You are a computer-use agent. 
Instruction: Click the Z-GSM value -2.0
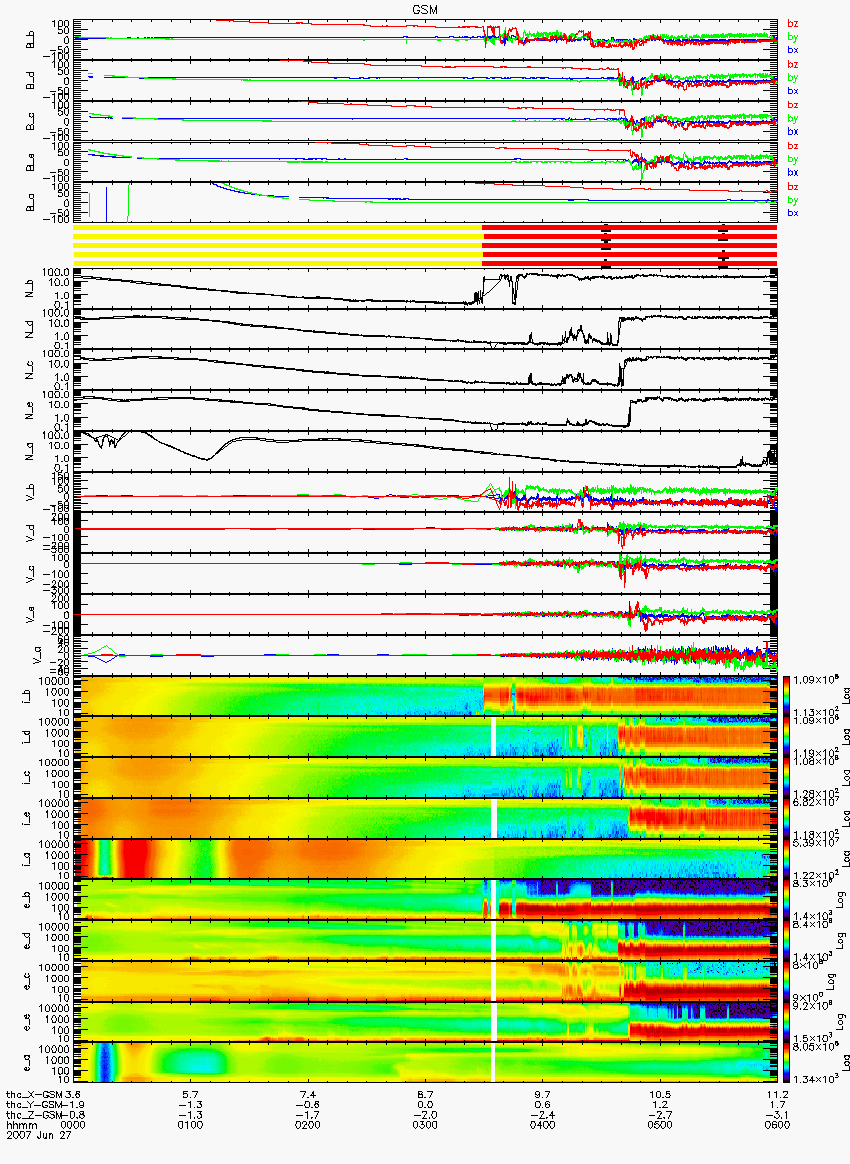coord(424,1115)
